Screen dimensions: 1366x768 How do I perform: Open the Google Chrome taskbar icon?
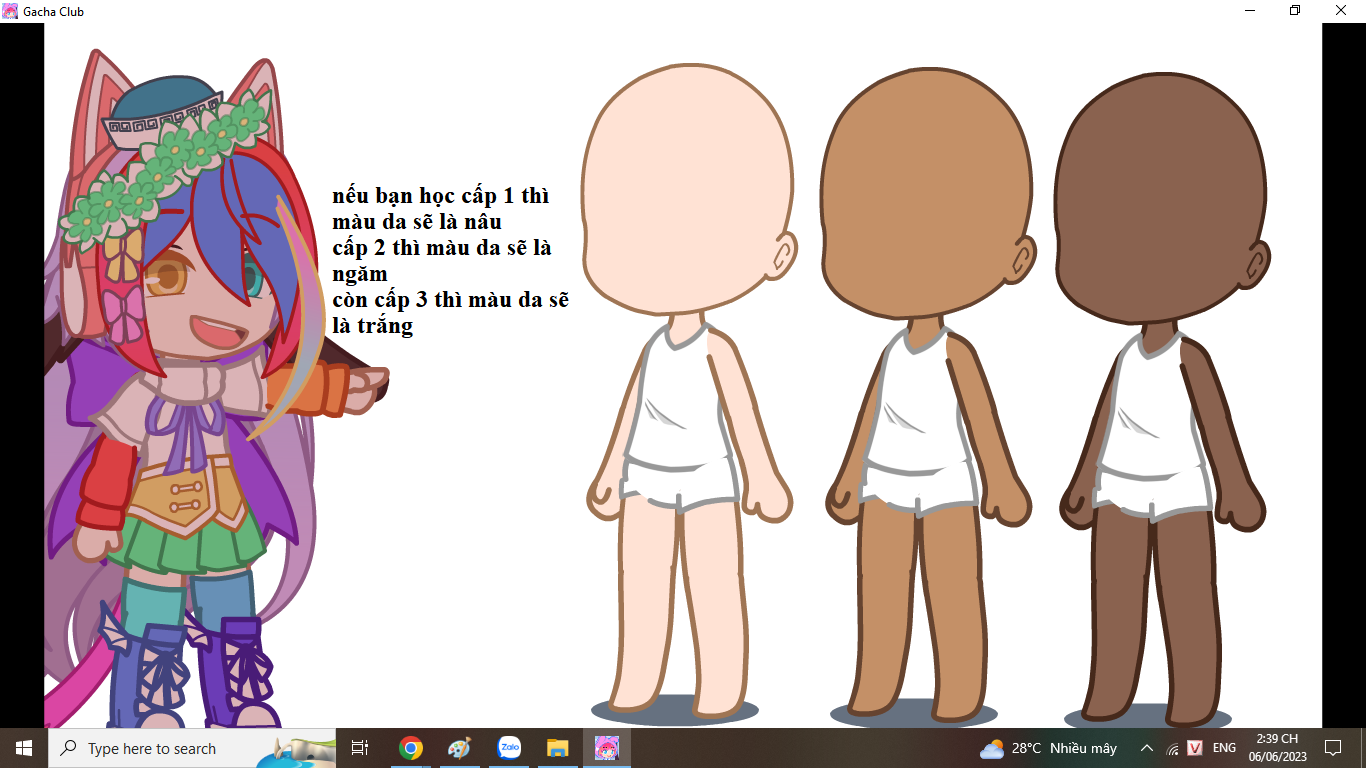click(410, 748)
